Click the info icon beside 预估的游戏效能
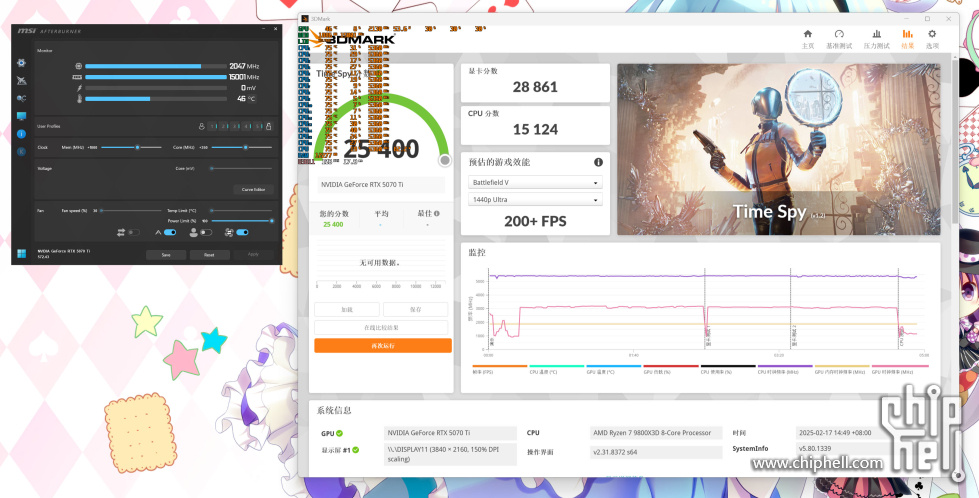Image resolution: width=979 pixels, height=498 pixels. [x=598, y=162]
